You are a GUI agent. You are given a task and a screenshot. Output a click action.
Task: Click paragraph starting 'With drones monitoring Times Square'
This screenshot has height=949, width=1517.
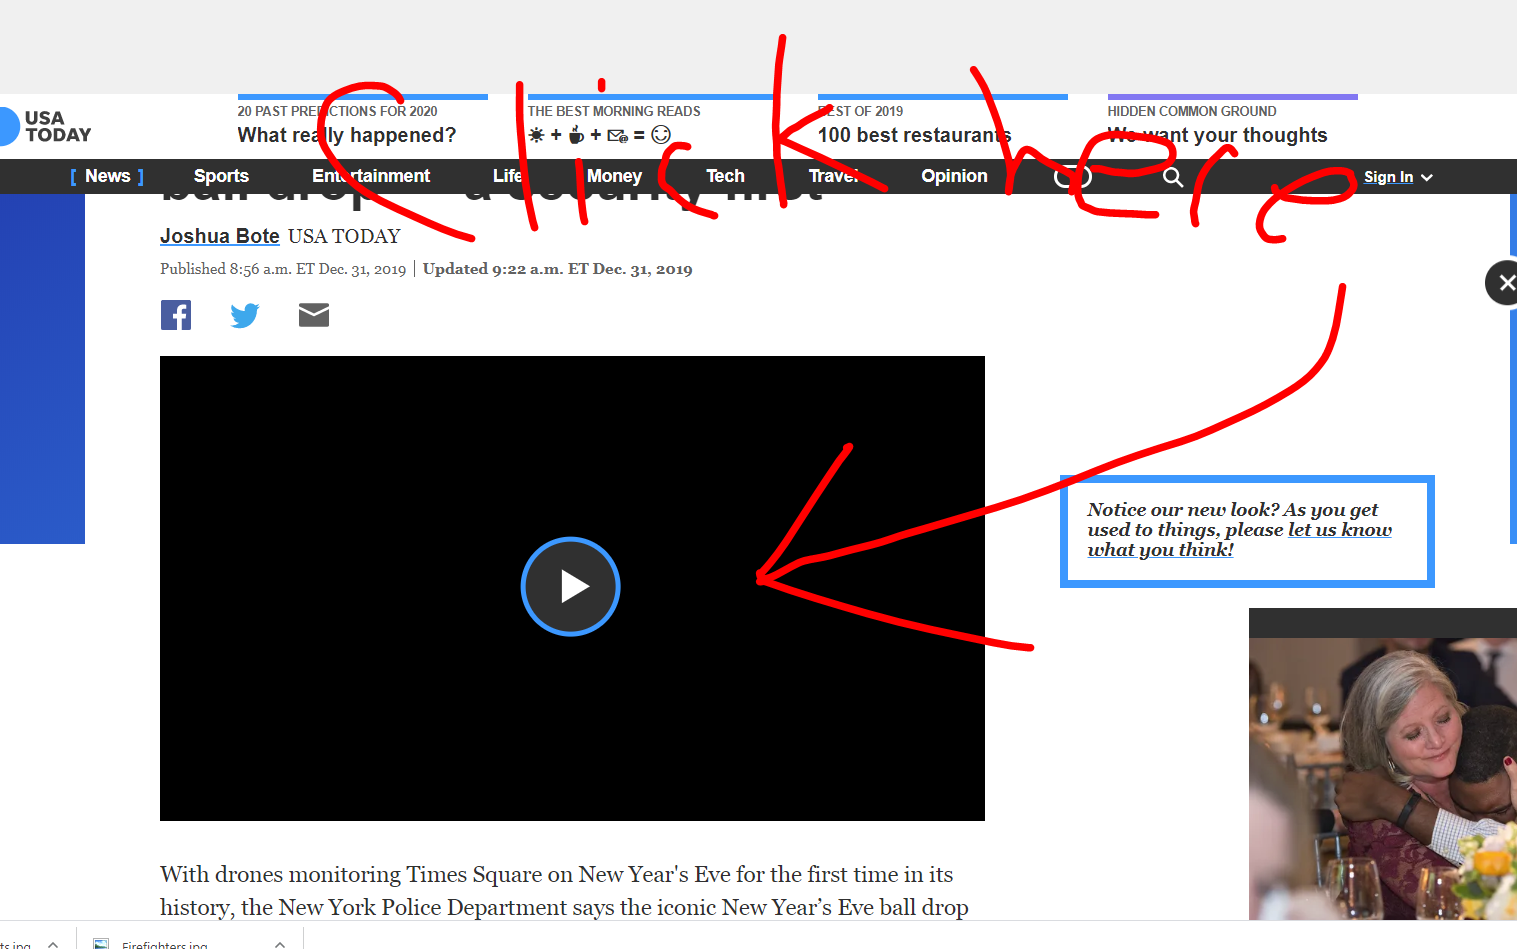click(x=564, y=890)
